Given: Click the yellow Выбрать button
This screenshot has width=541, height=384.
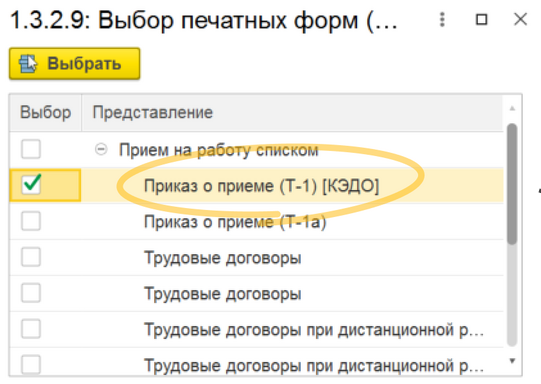Looking at the screenshot, I should coord(75,64).
